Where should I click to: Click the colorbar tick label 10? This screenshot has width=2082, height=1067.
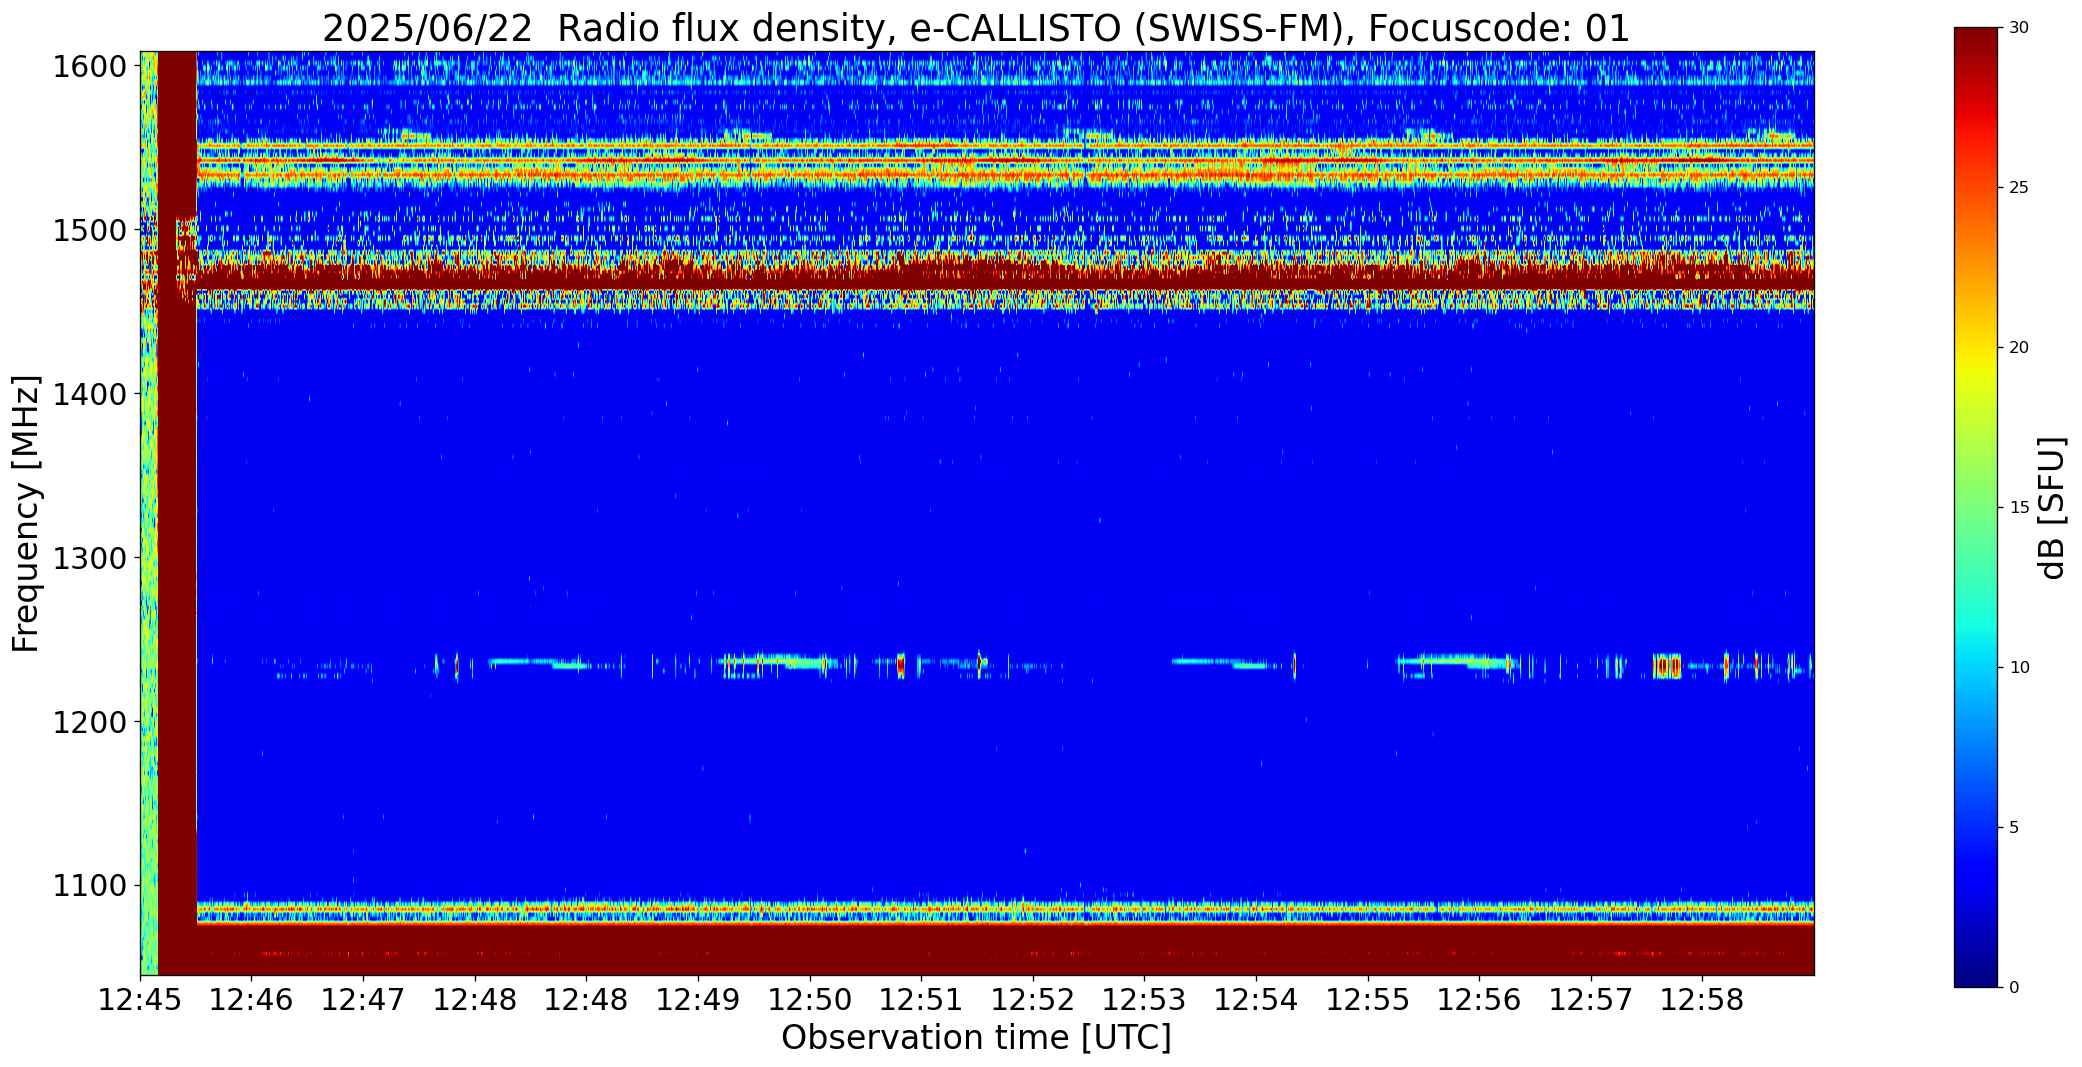[x=2019, y=668]
